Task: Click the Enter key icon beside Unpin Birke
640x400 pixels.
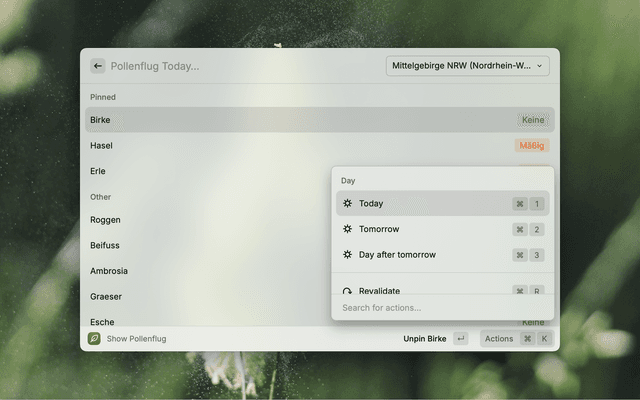Action: [460, 339]
